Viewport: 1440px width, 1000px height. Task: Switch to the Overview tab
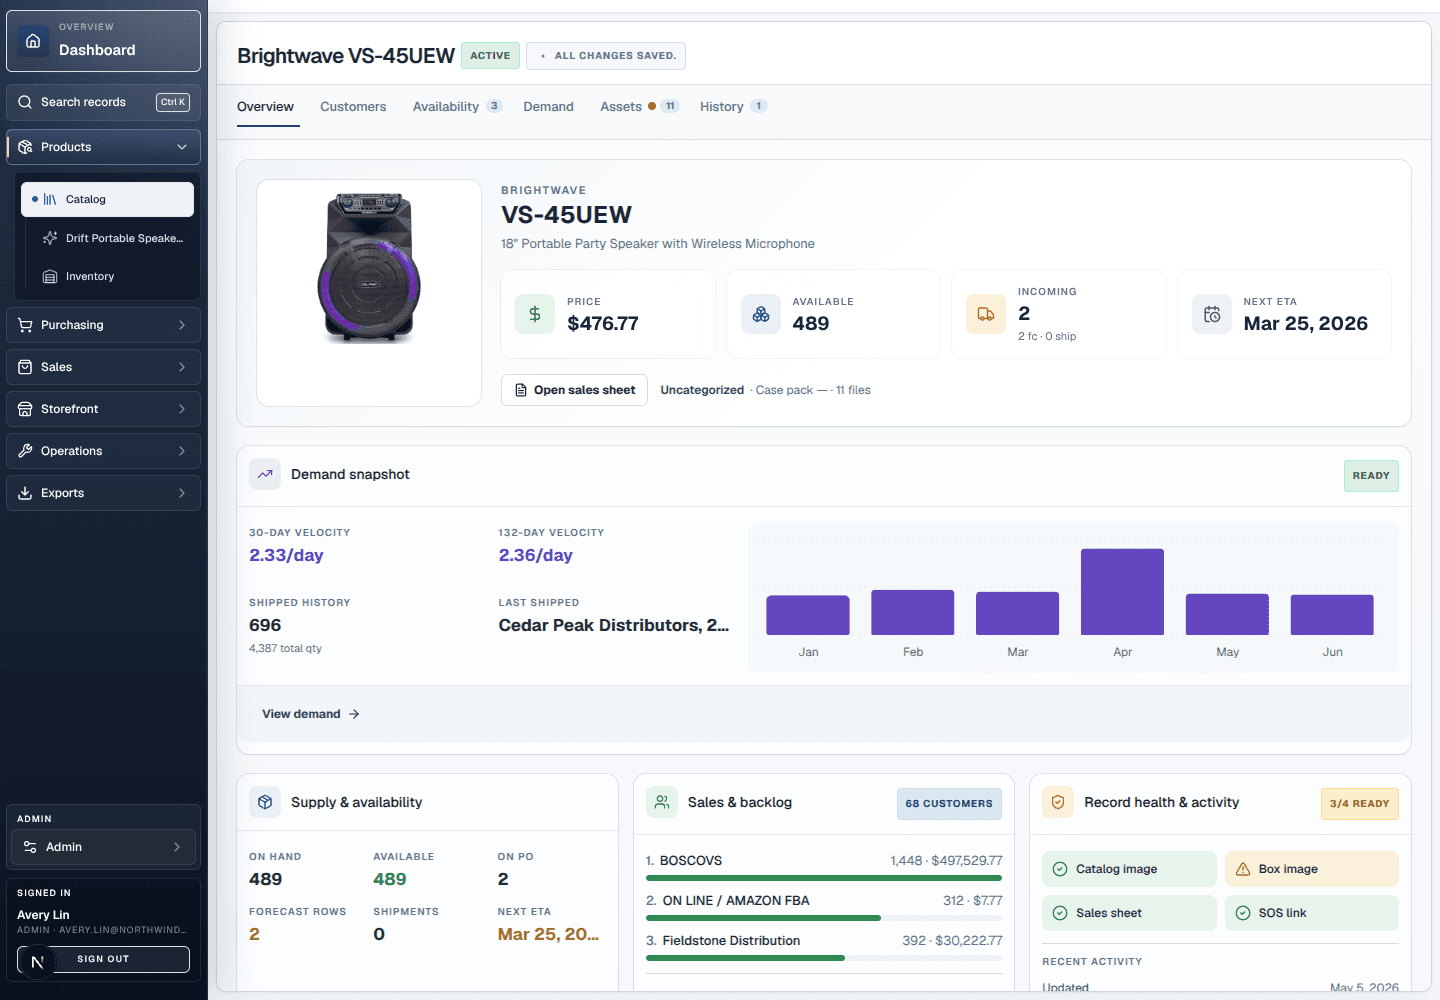click(x=265, y=107)
